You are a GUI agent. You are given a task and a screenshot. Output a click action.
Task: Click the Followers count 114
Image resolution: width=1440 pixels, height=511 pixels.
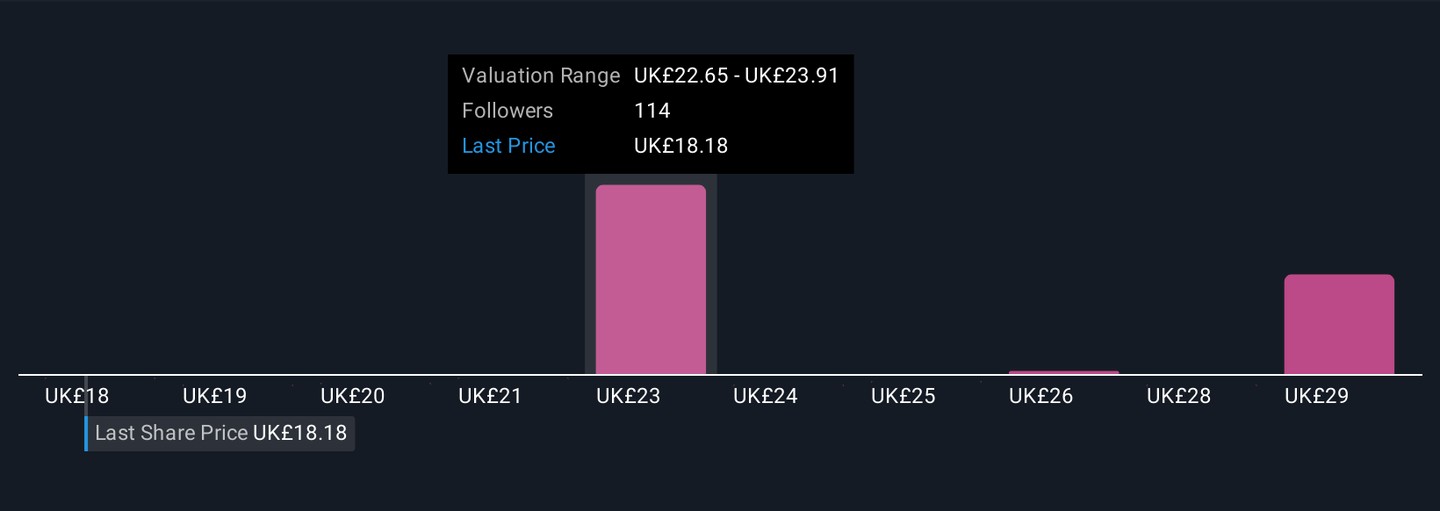click(x=652, y=111)
